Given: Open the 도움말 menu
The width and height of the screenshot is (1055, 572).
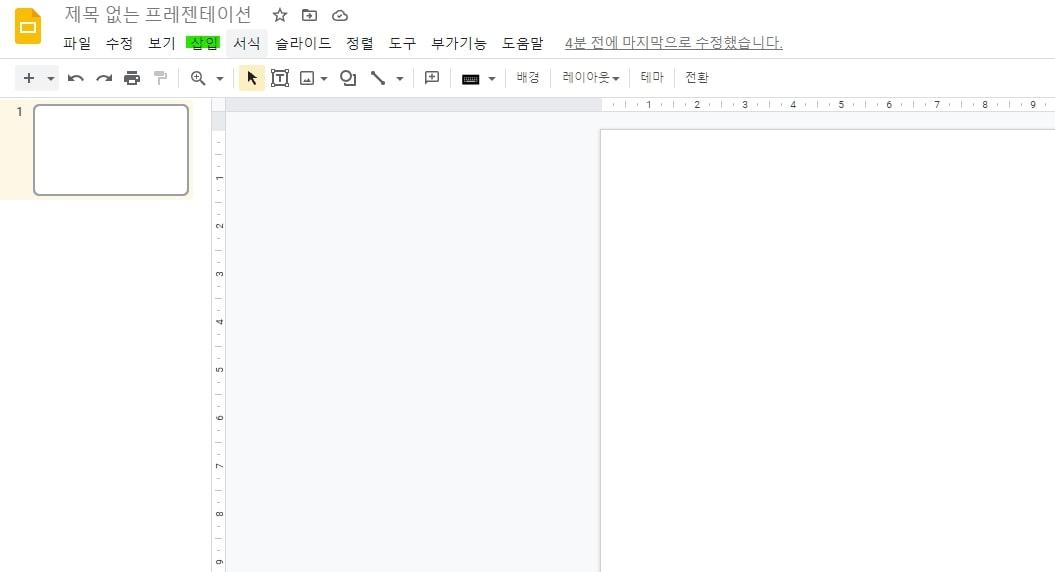Looking at the screenshot, I should pos(523,43).
